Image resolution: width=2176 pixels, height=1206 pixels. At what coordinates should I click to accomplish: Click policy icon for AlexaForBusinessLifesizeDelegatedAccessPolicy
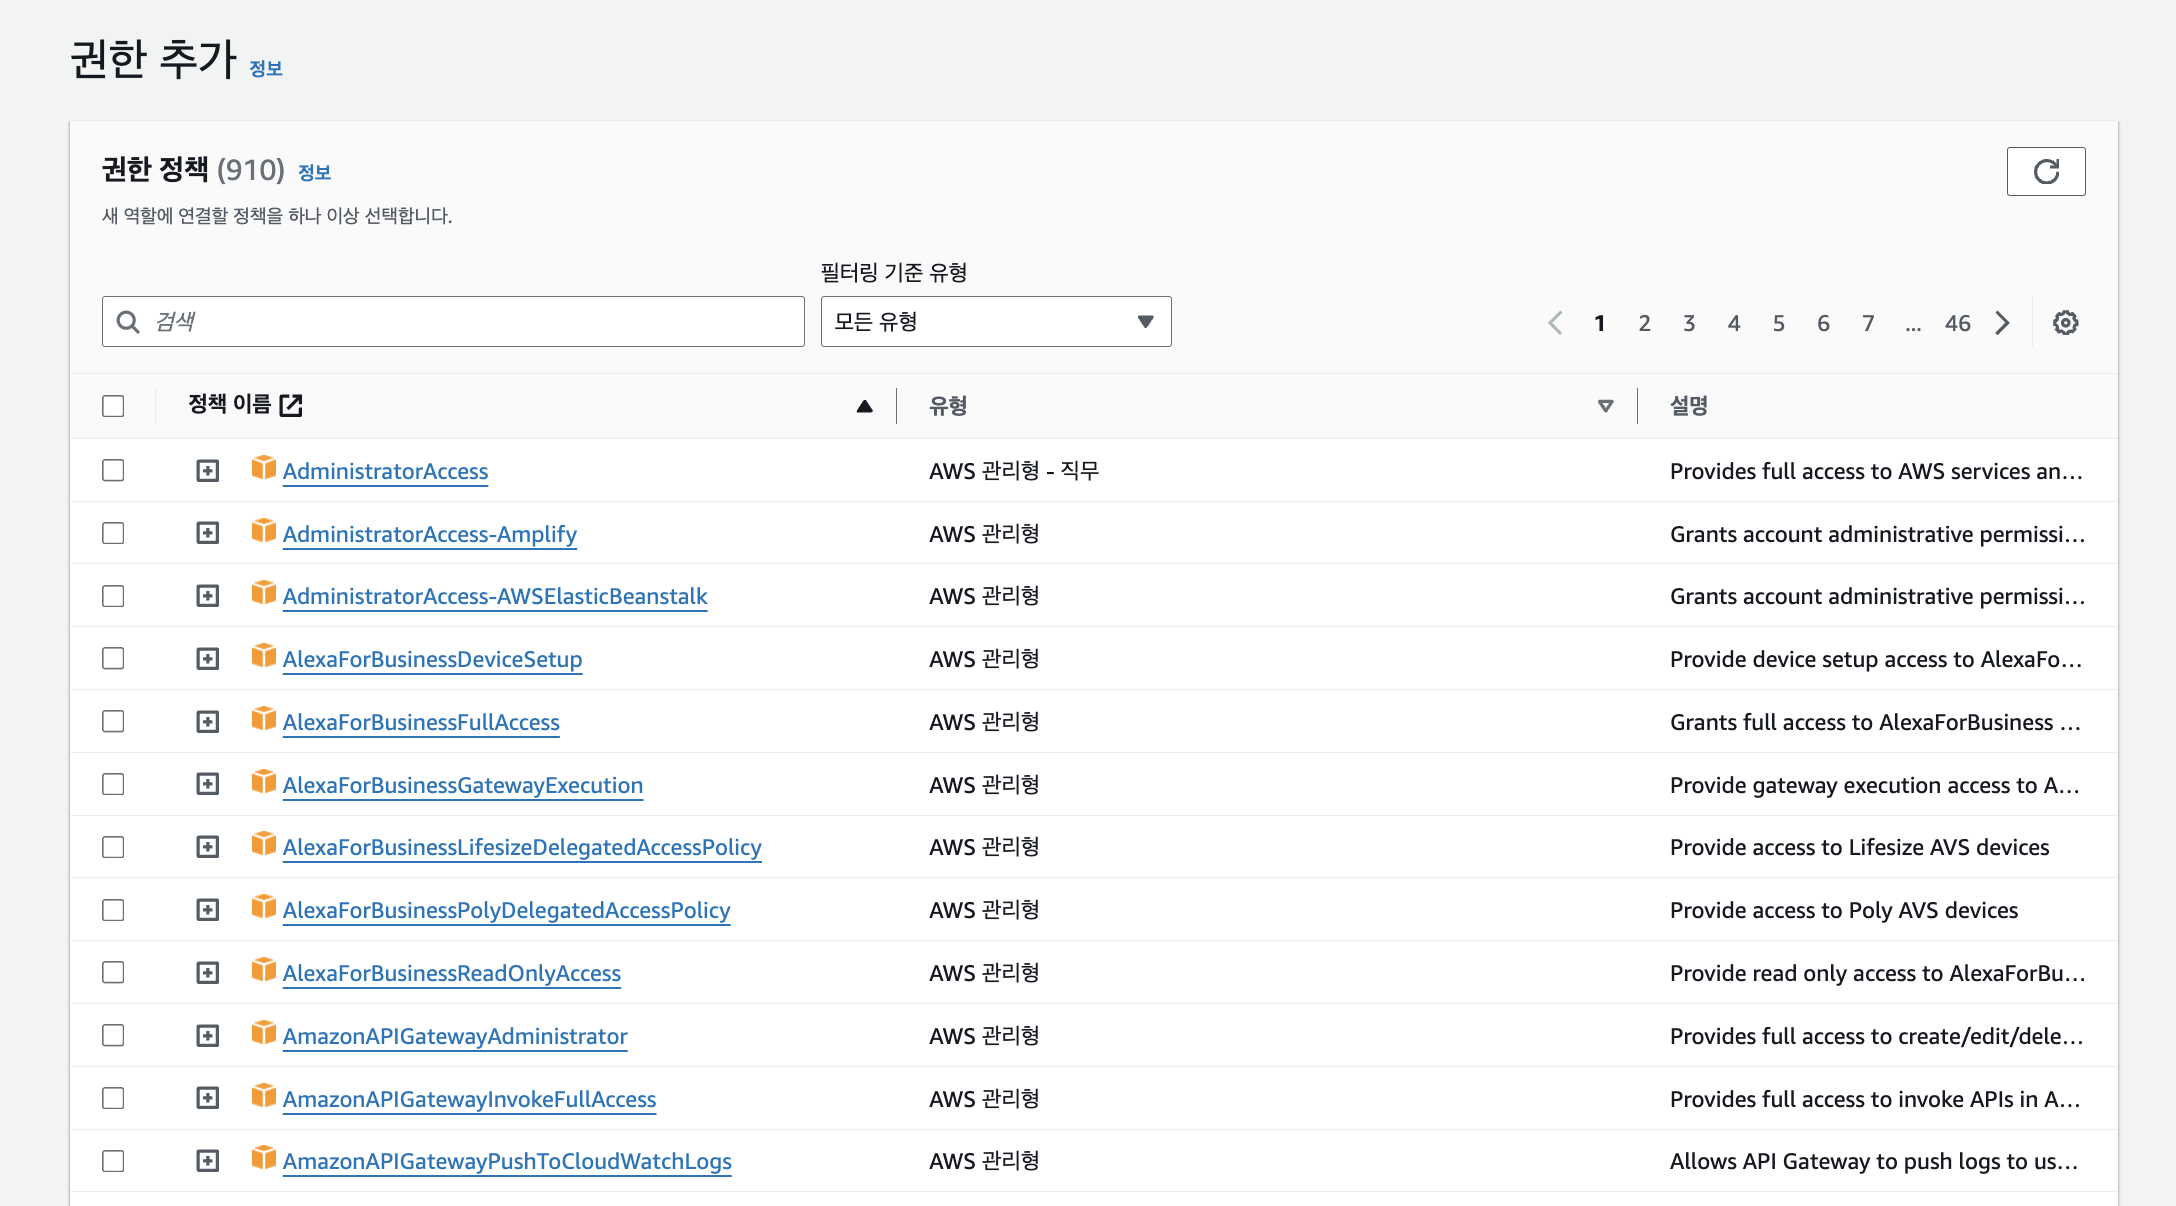point(264,844)
